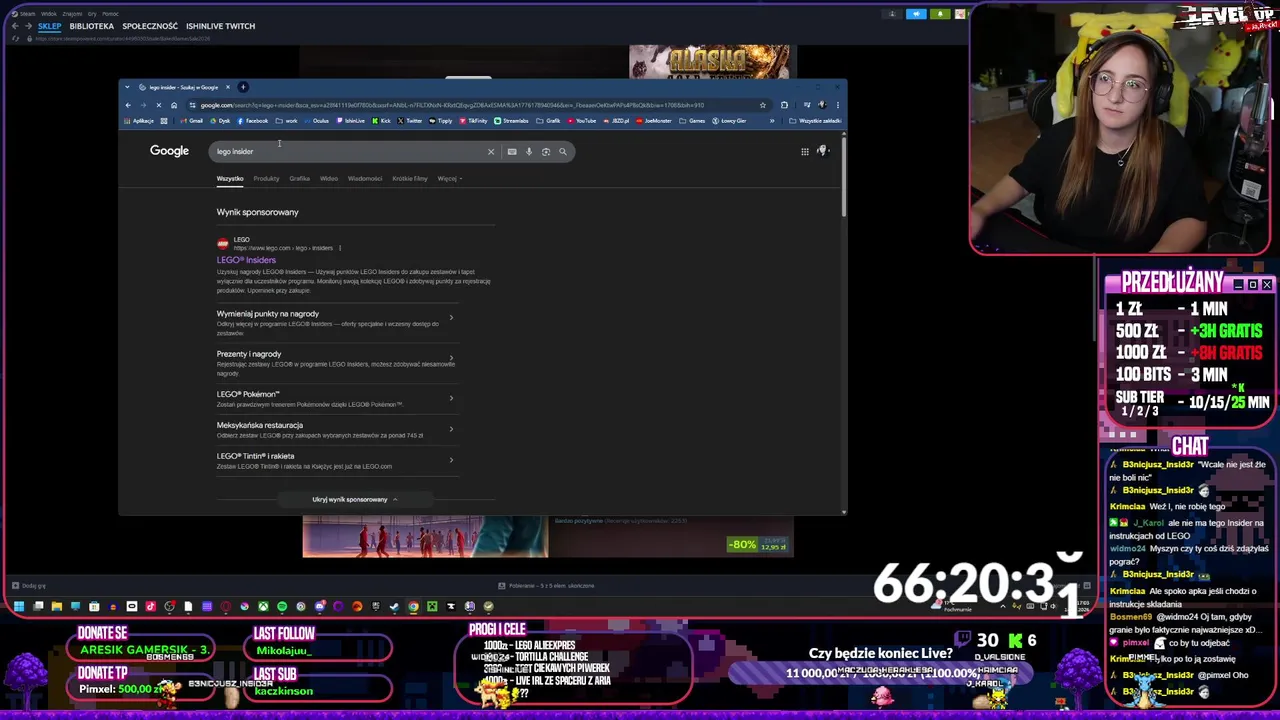This screenshot has width=1280, height=720.
Task: Collapse results via Ukryj wynik sponsorowany
Action: [x=355, y=499]
